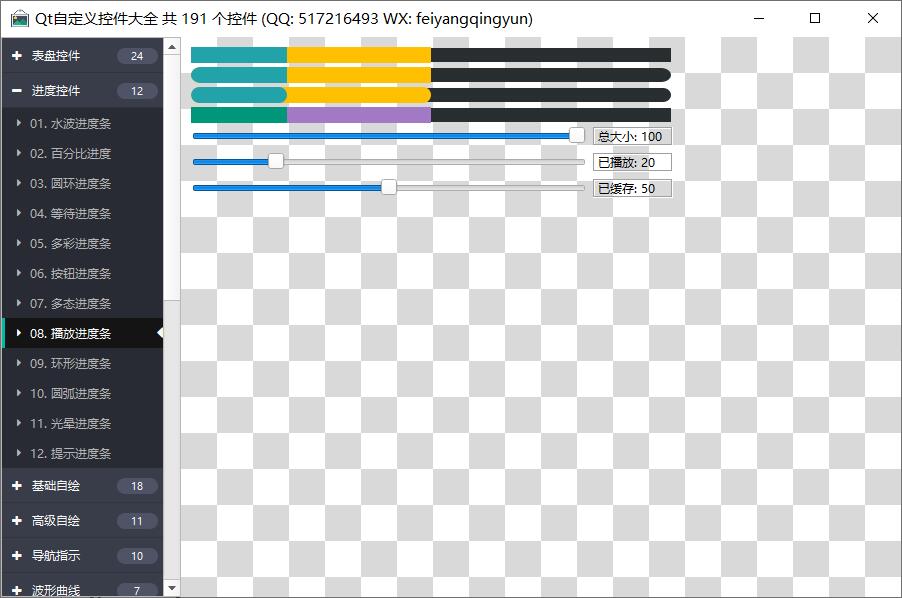This screenshot has width=902, height=598.
Task: Click arrow icon next to 01. 水波进度条
Action: pyautogui.click(x=19, y=124)
